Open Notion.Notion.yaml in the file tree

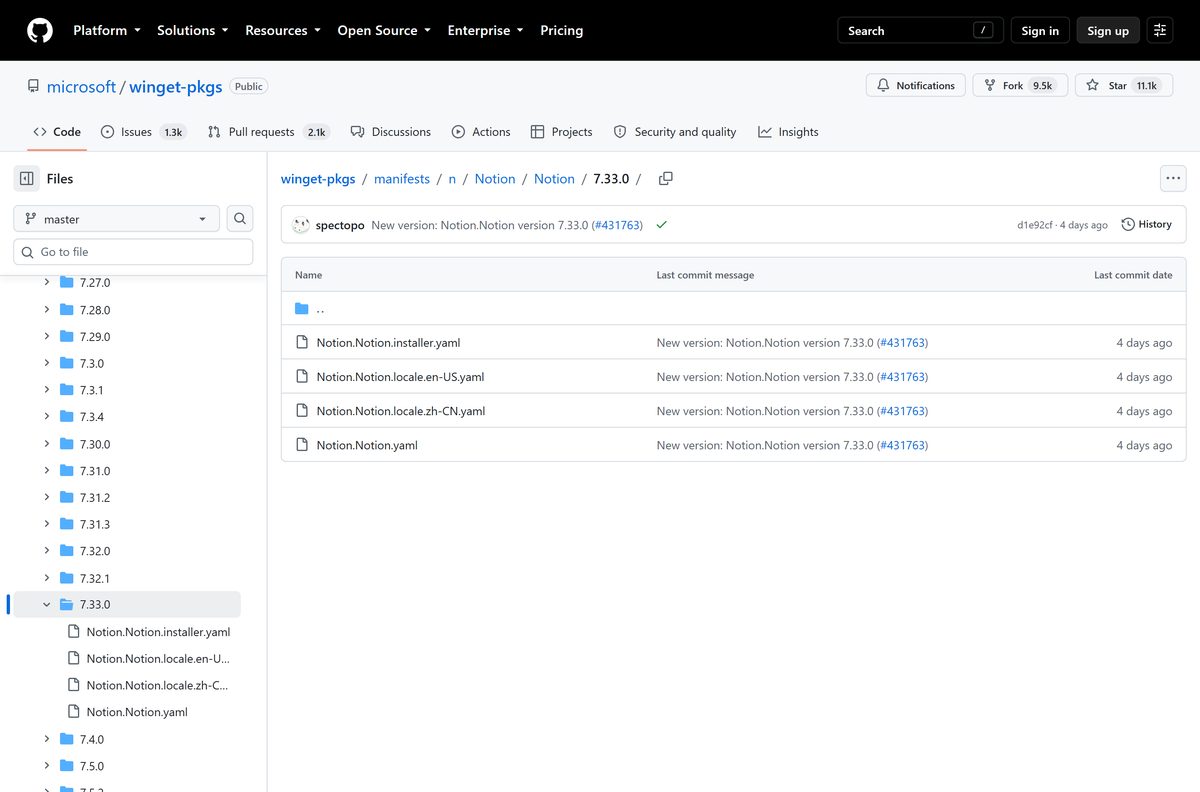tap(137, 712)
